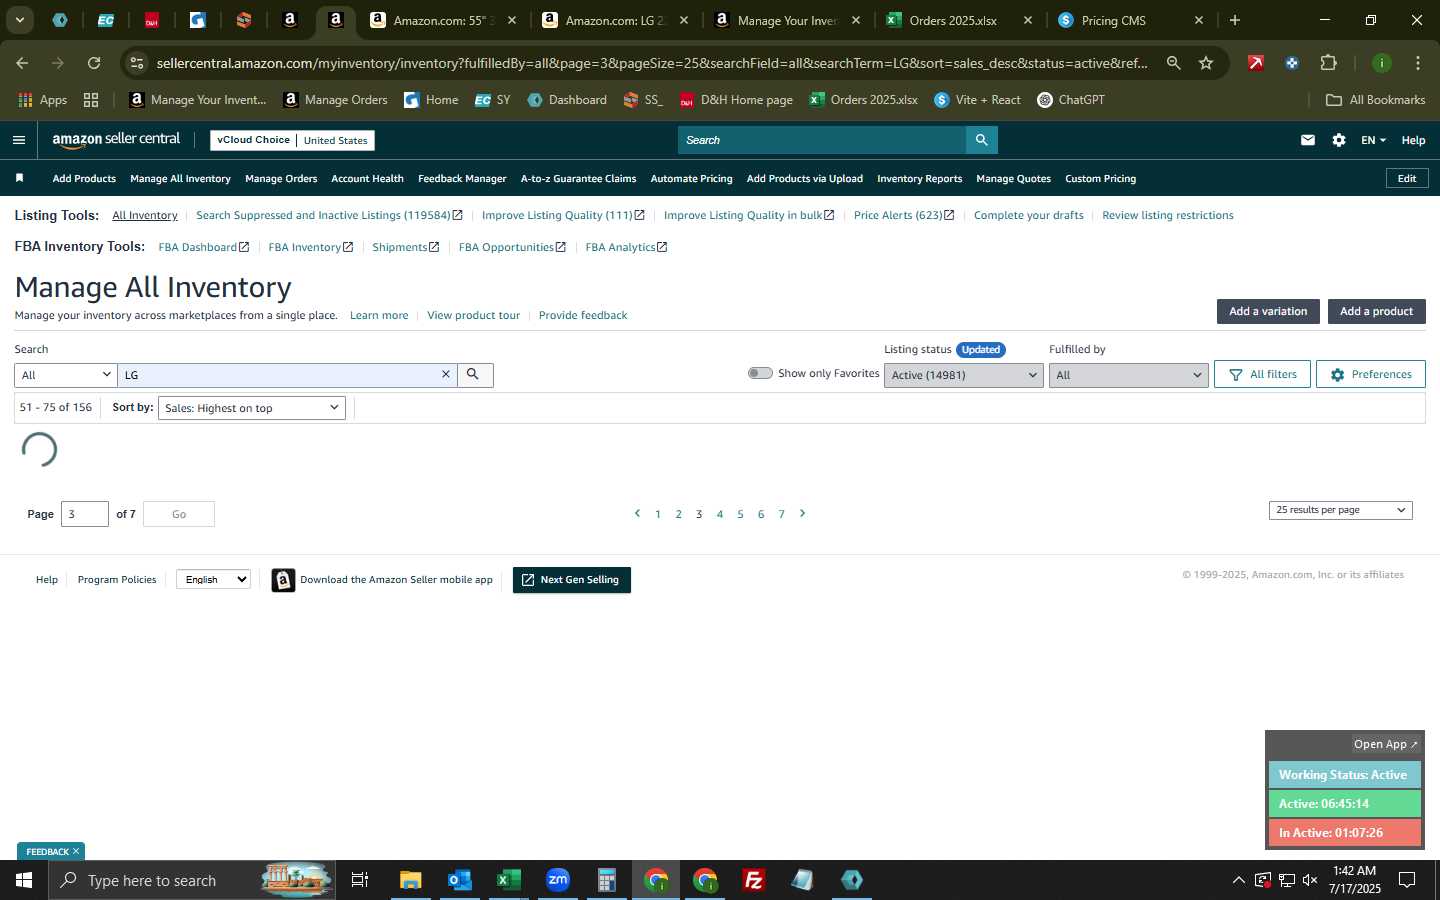1440x900 pixels.
Task: Open Zoom from the taskbar
Action: pyautogui.click(x=558, y=880)
